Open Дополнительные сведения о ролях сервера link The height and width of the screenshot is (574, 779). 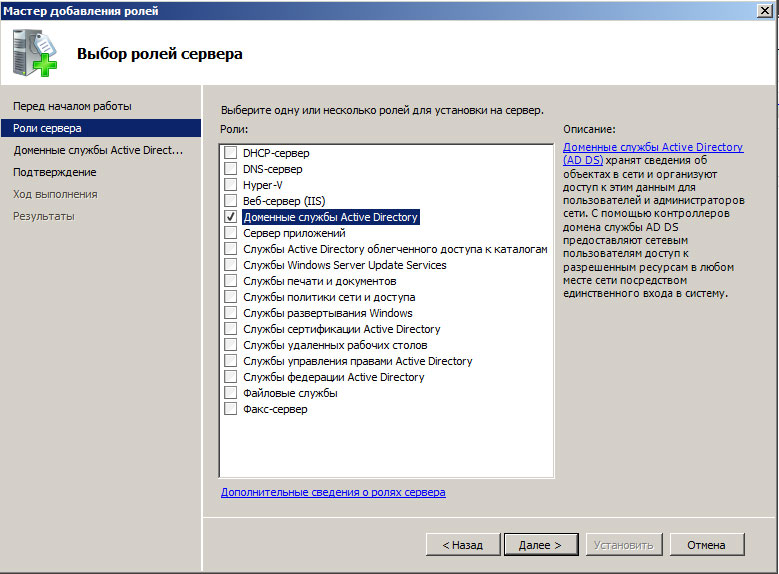[x=333, y=492]
